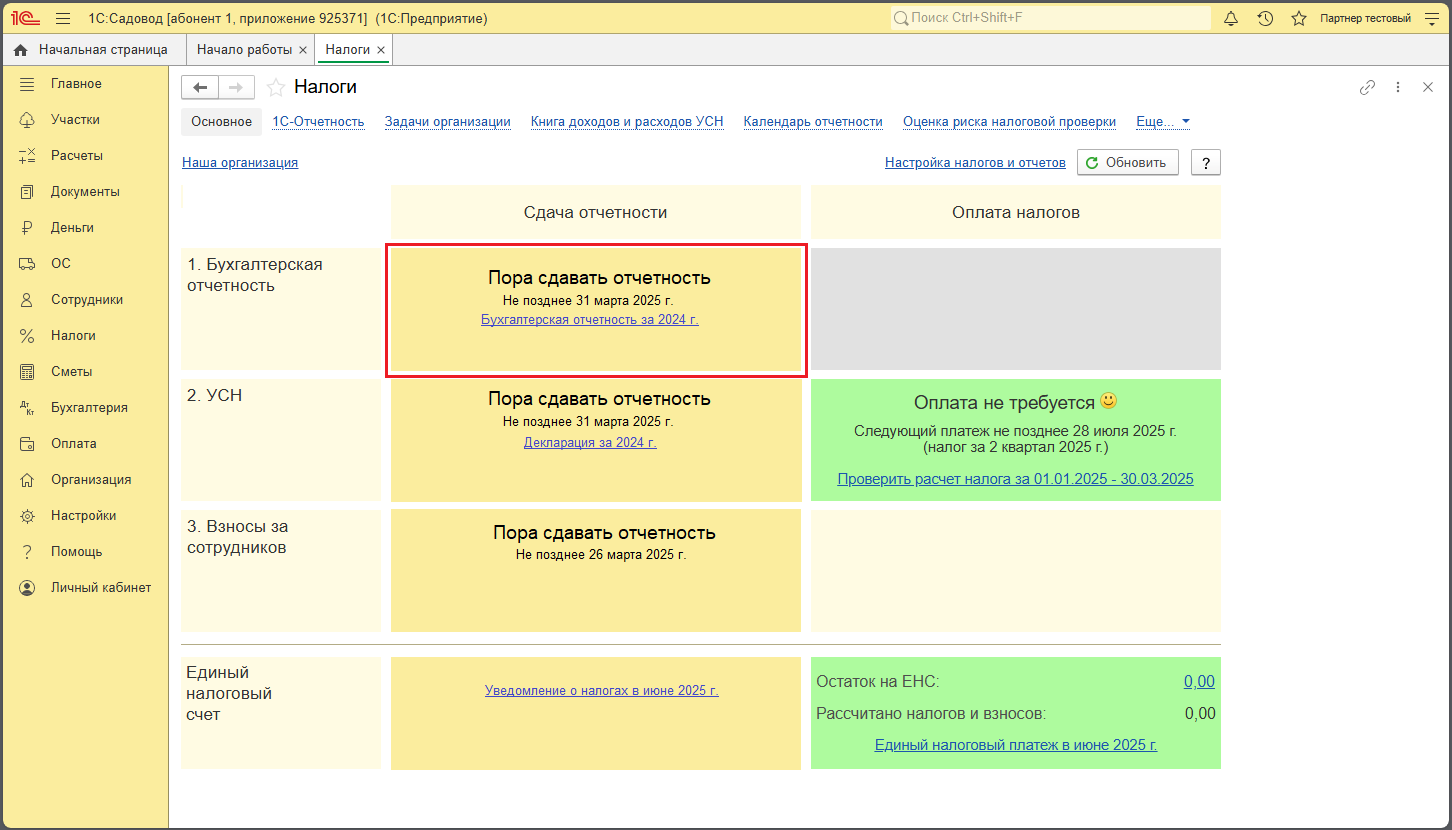Viewport: 1452px width, 830px height.
Task: Open Налоги percent icon in sidebar
Action: coord(27,336)
